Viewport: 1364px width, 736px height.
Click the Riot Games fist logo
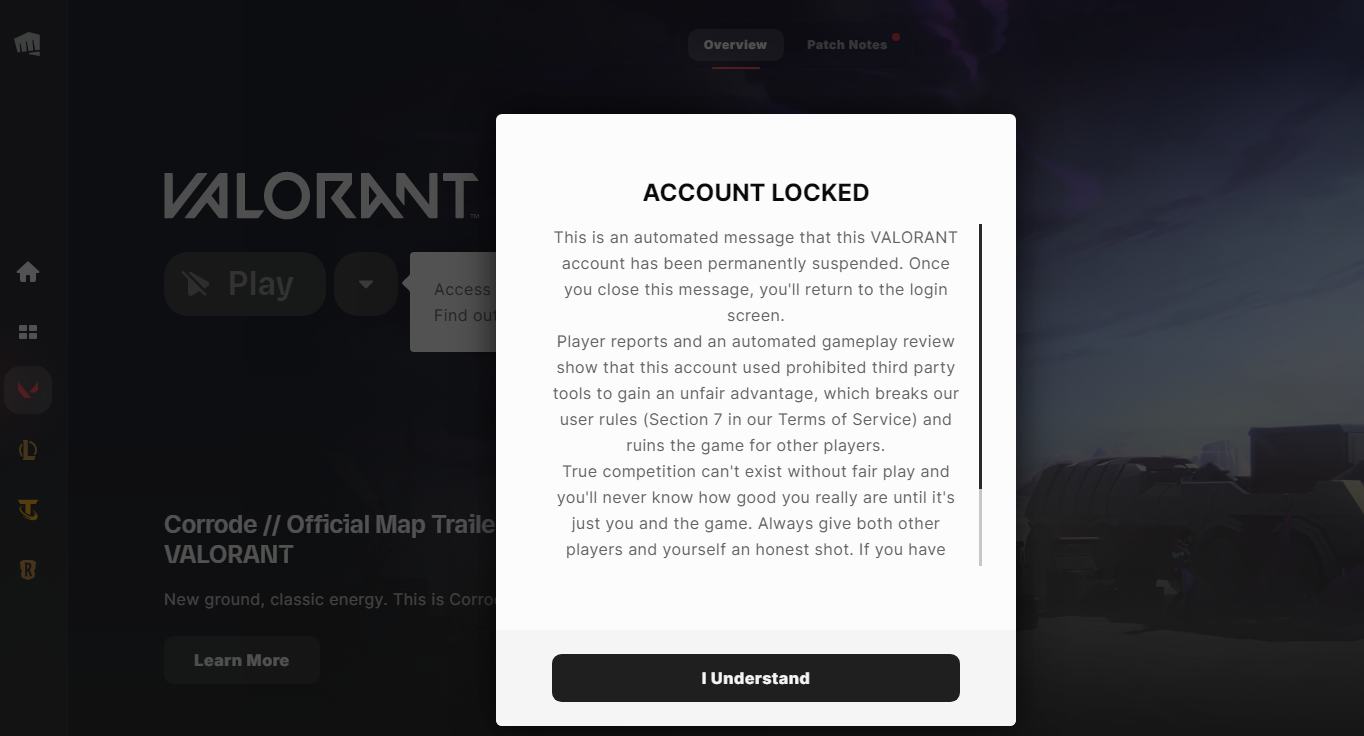[27, 44]
